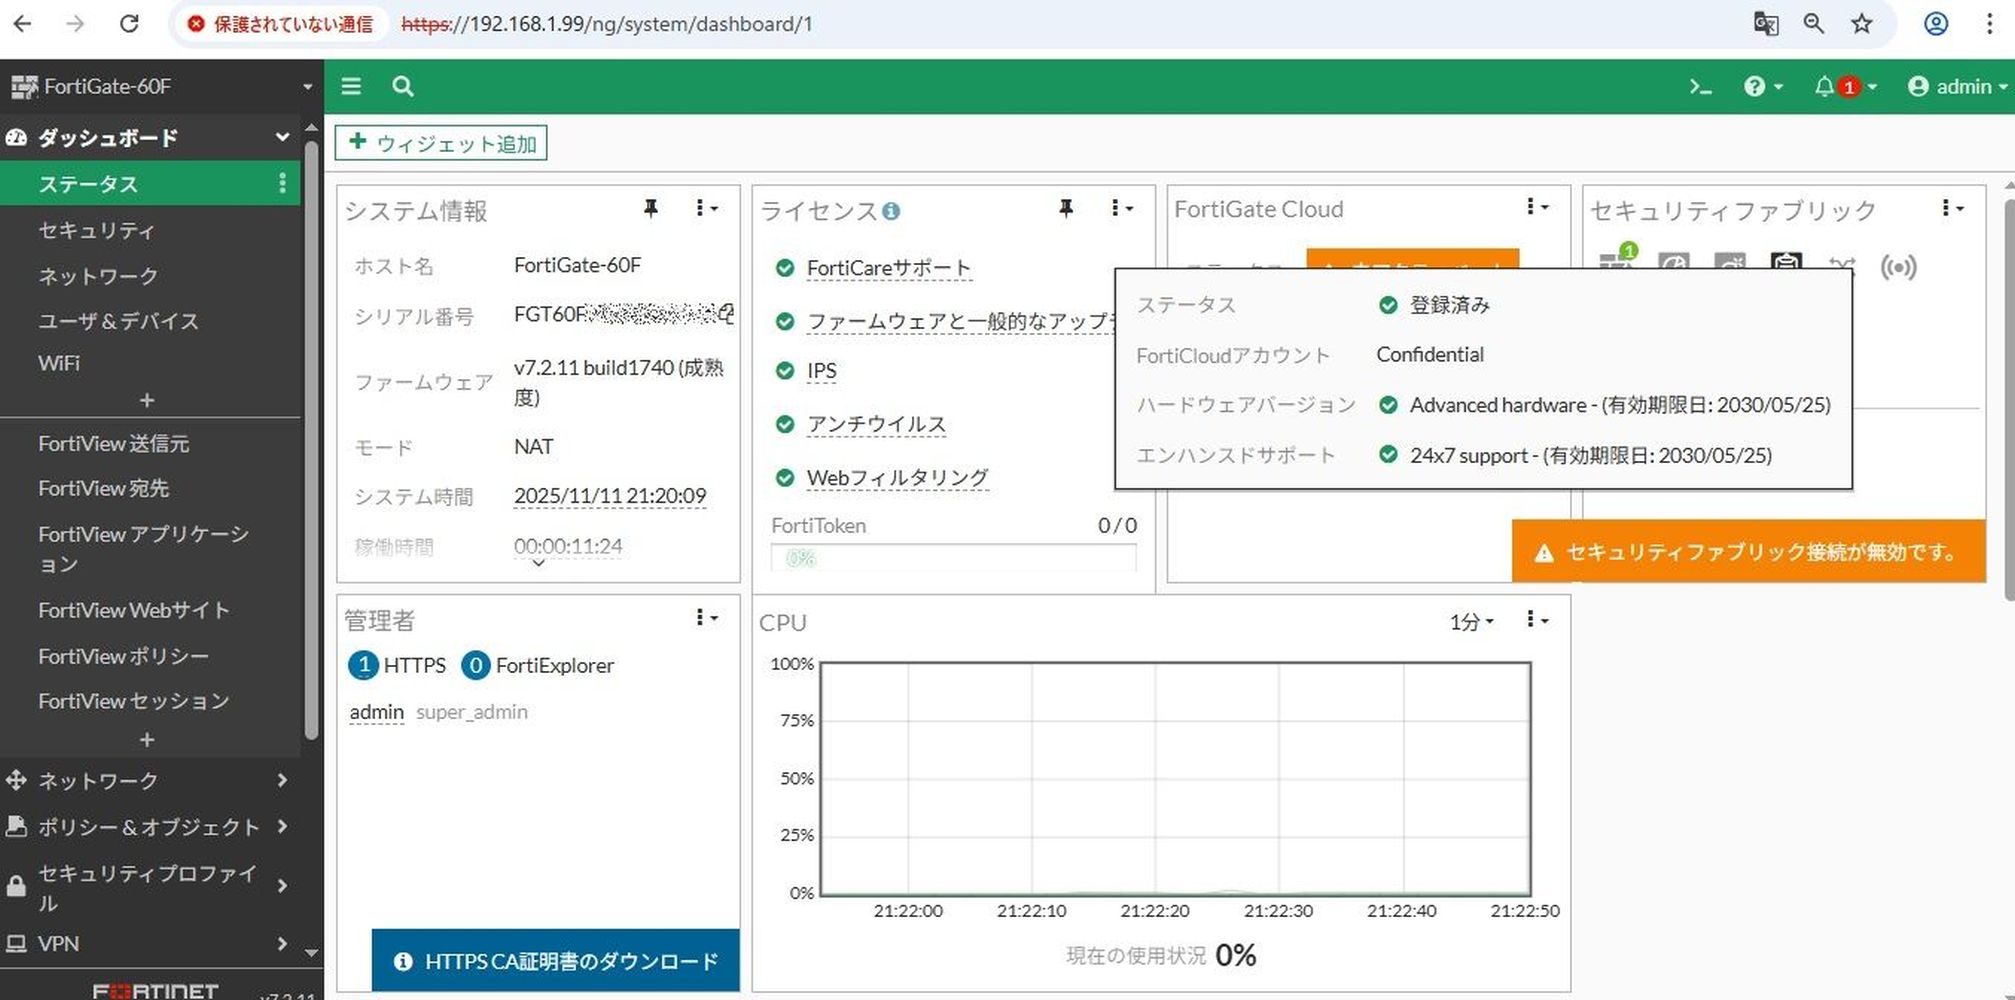Click the ウィジェット追加 button
The height and width of the screenshot is (1000, 2015).
(441, 143)
